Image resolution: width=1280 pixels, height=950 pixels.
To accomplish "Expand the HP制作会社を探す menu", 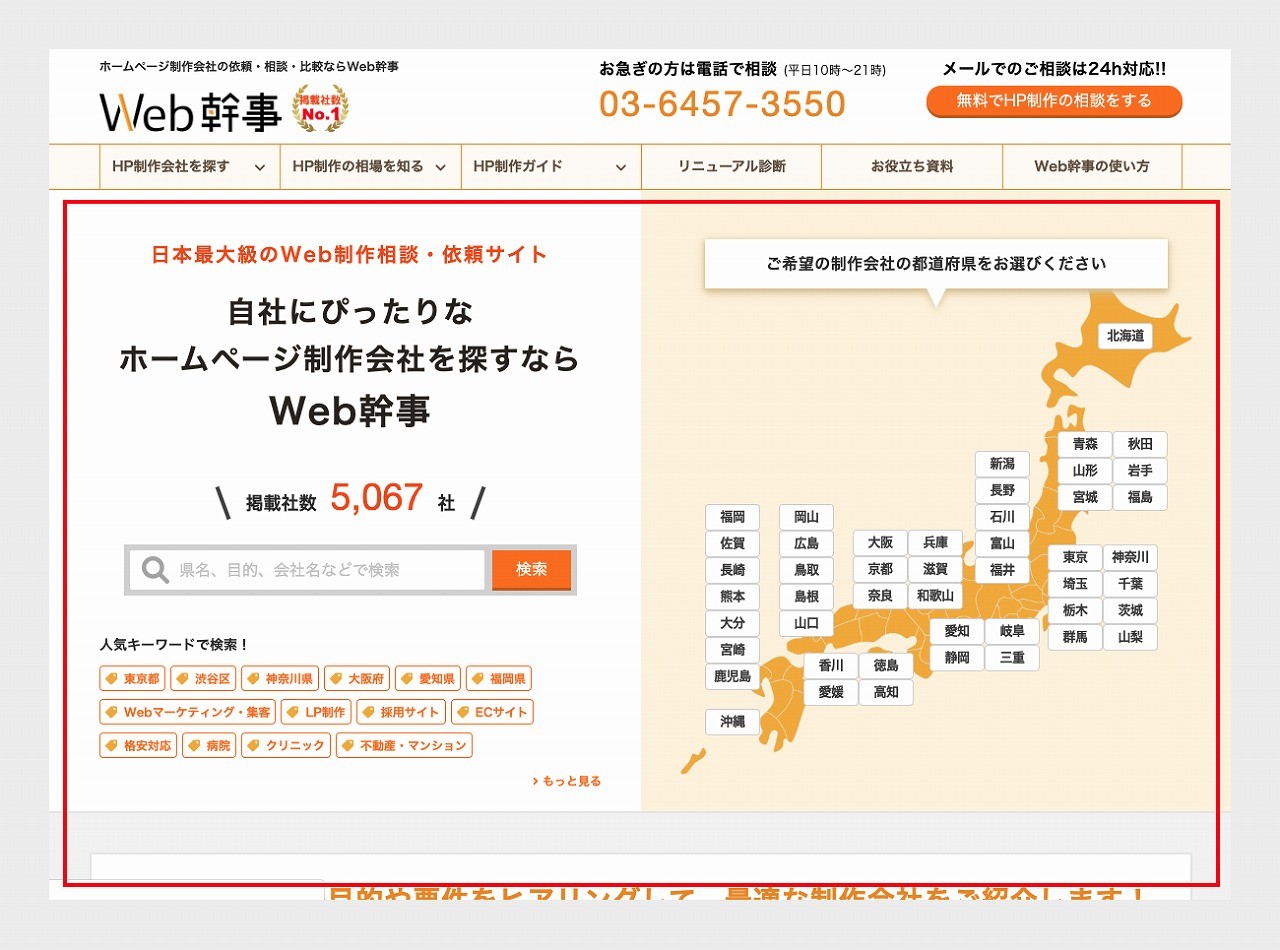I will coord(189,167).
